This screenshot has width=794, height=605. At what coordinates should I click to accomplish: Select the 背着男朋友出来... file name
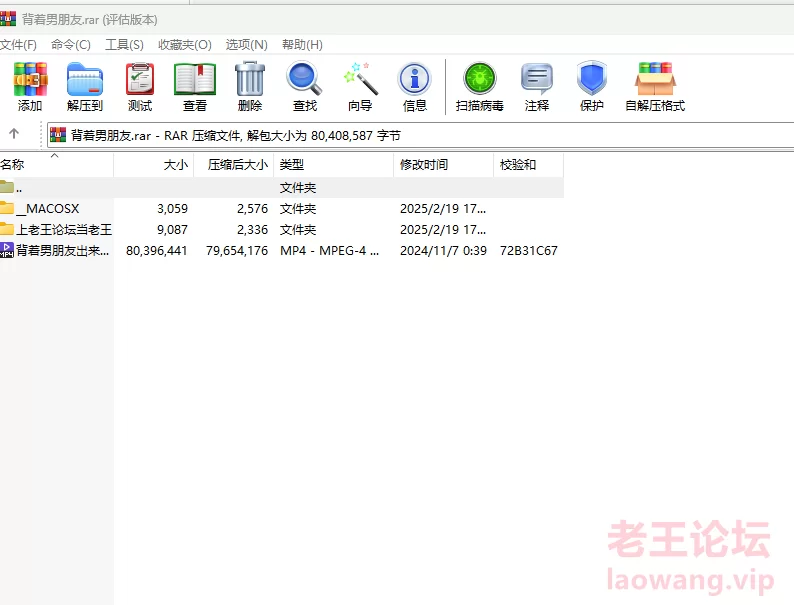coord(63,250)
